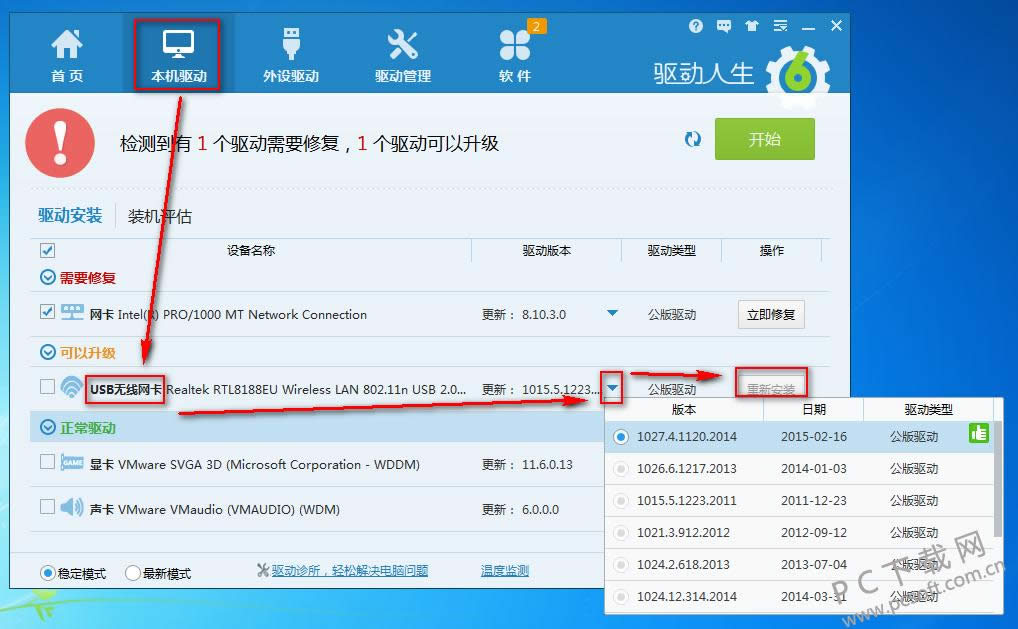Viewport: 1018px width, 629px height.
Task: Click the 驱动版本 column header
Action: pos(547,251)
